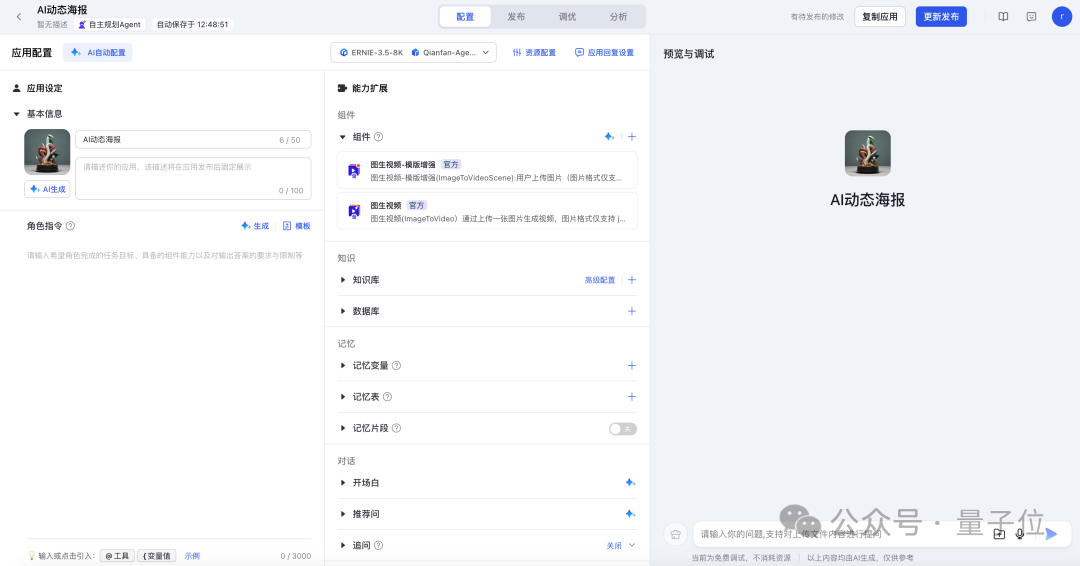Click the 自主规划Agent tag
The image size is (1080, 566).
click(110, 24)
